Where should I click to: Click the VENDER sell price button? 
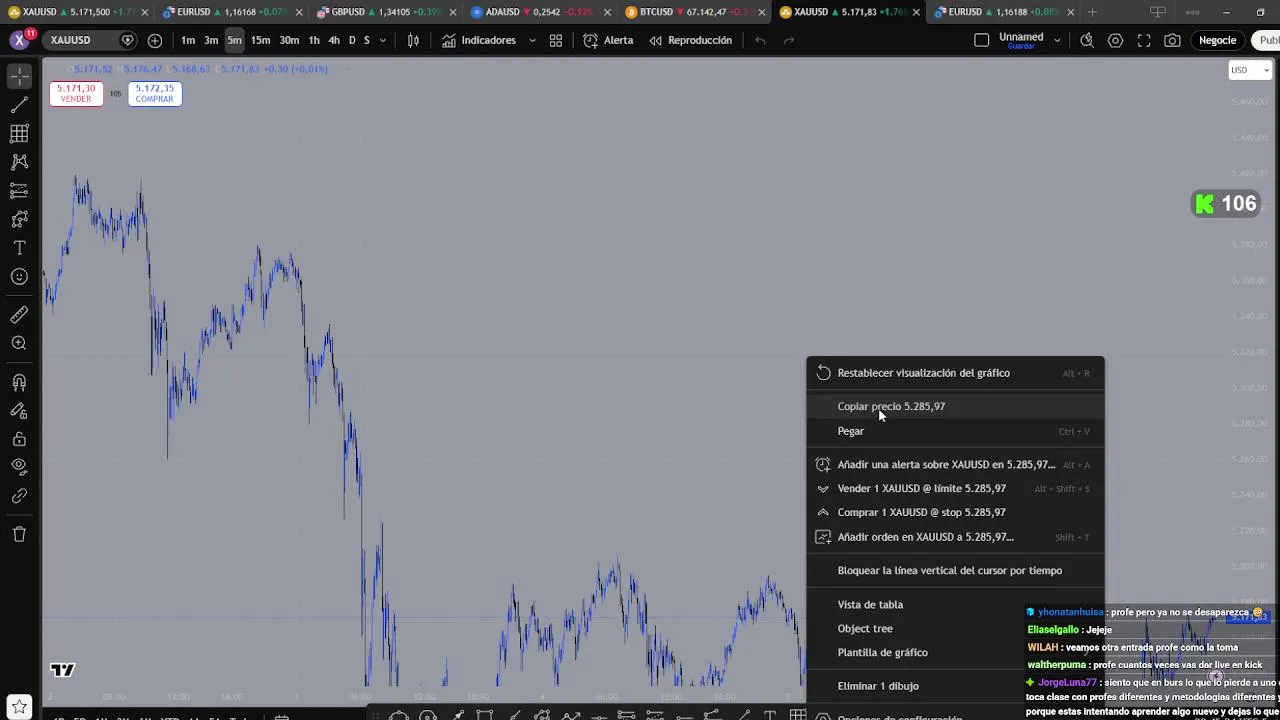coord(76,93)
